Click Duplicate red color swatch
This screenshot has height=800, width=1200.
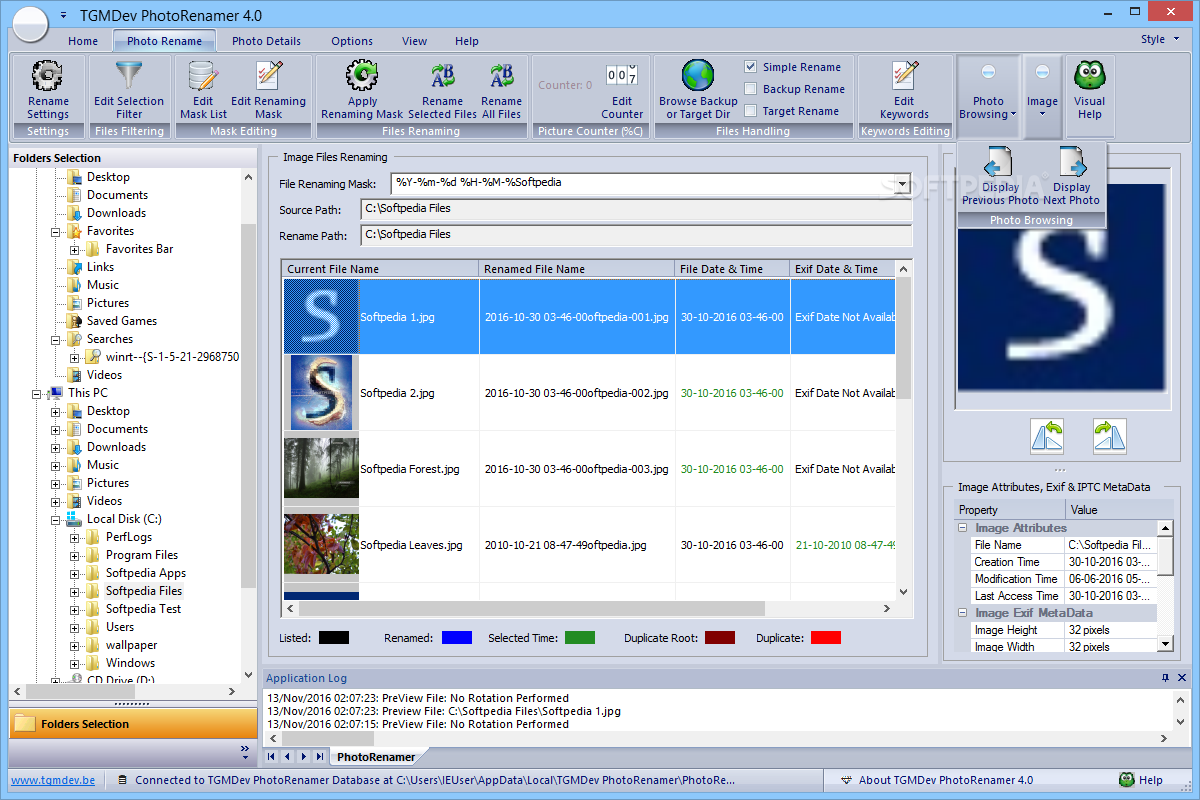click(x=826, y=637)
